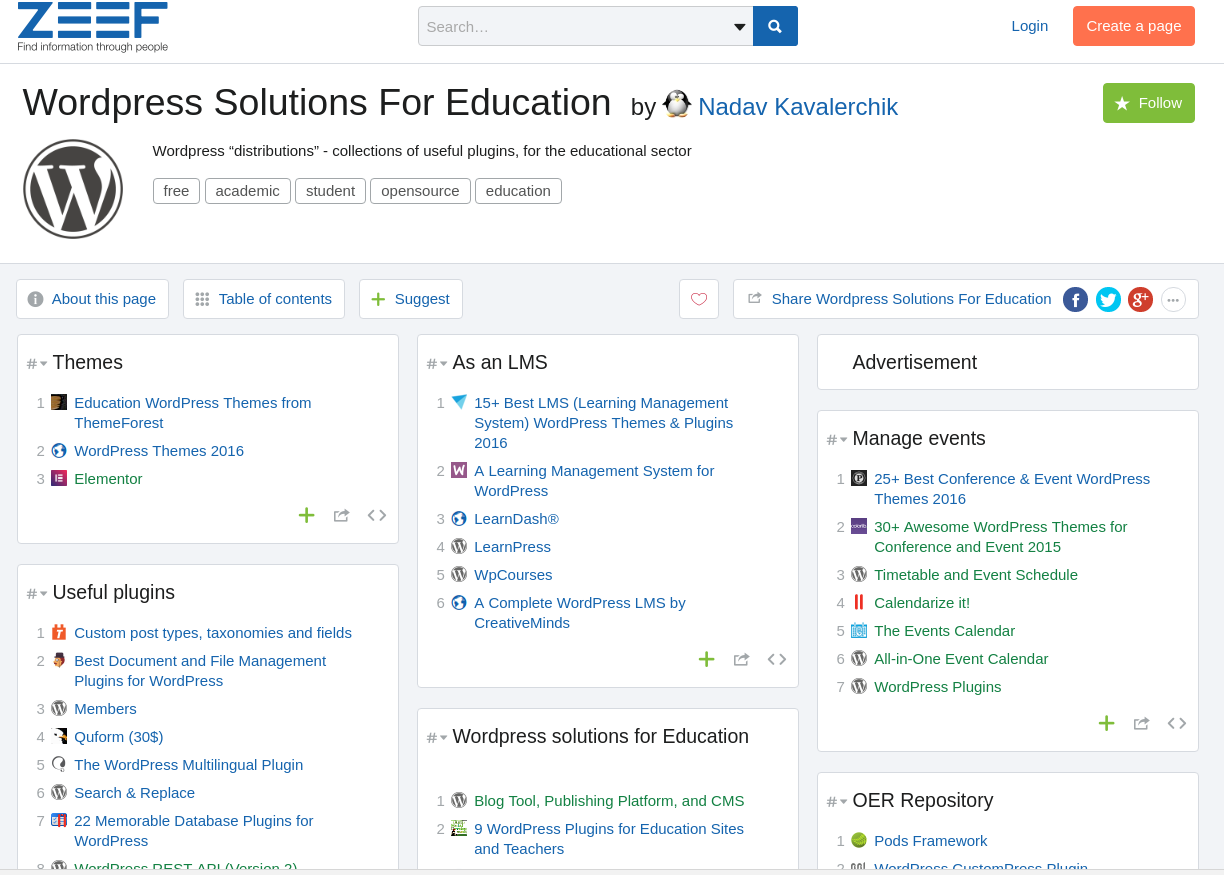Select the 'free' tag
The height and width of the screenshot is (875, 1224).
(x=176, y=191)
